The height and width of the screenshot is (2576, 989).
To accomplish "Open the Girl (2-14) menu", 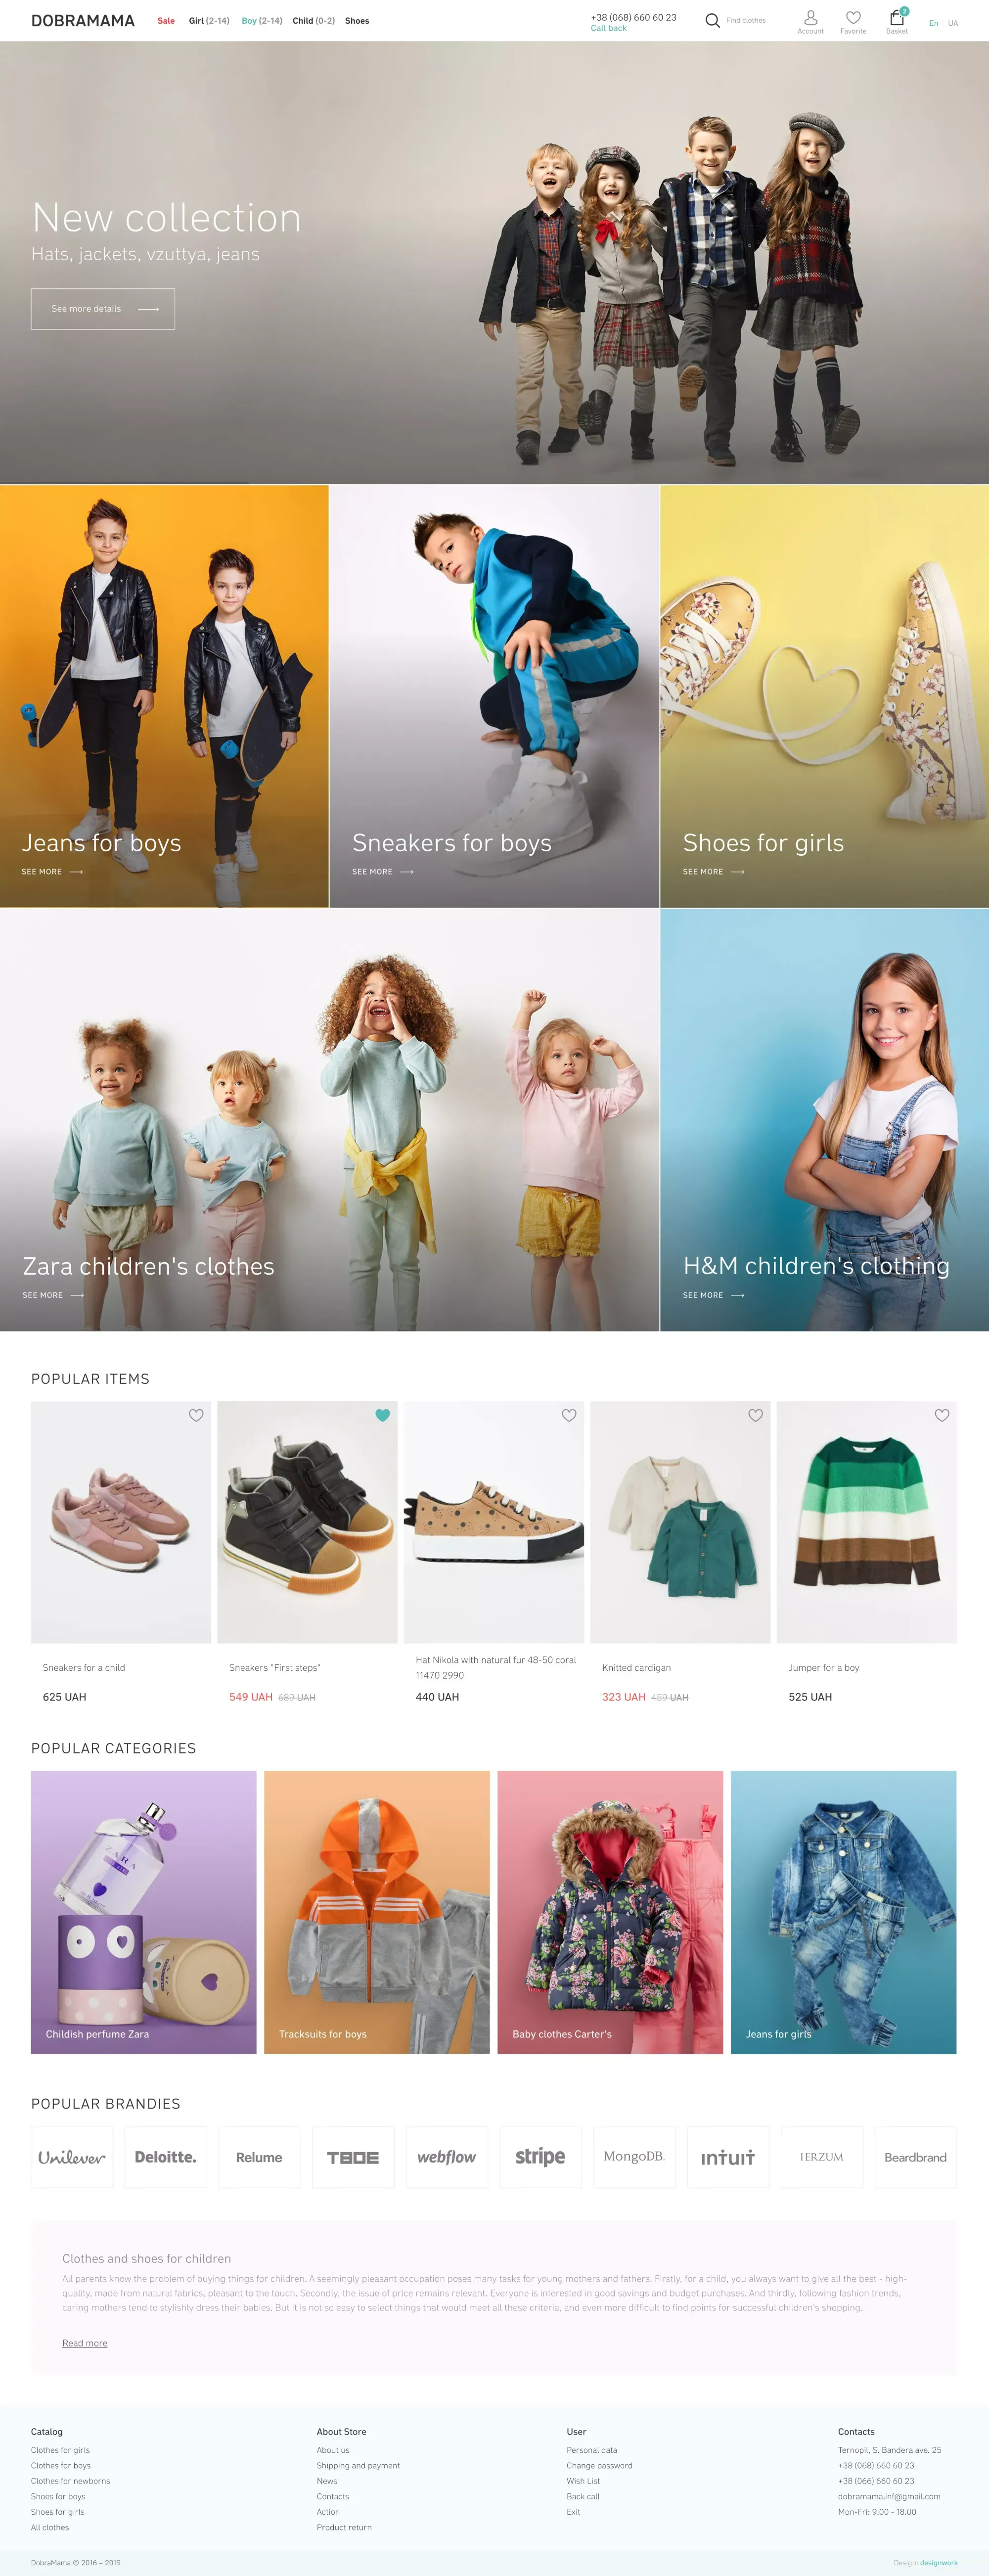I will pyautogui.click(x=209, y=20).
